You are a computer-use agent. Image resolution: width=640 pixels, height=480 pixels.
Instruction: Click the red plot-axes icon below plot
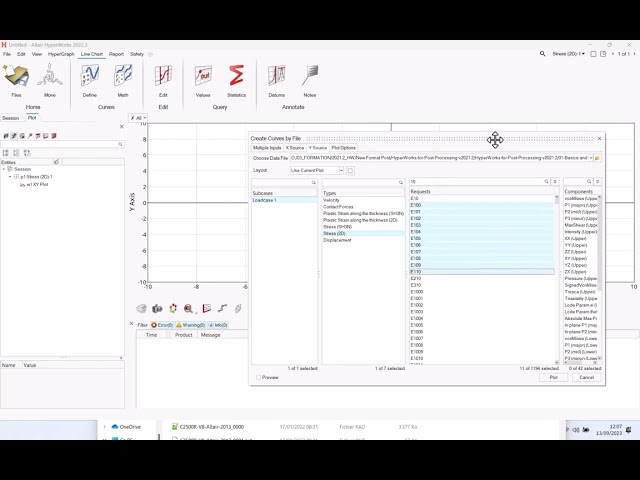tap(207, 309)
